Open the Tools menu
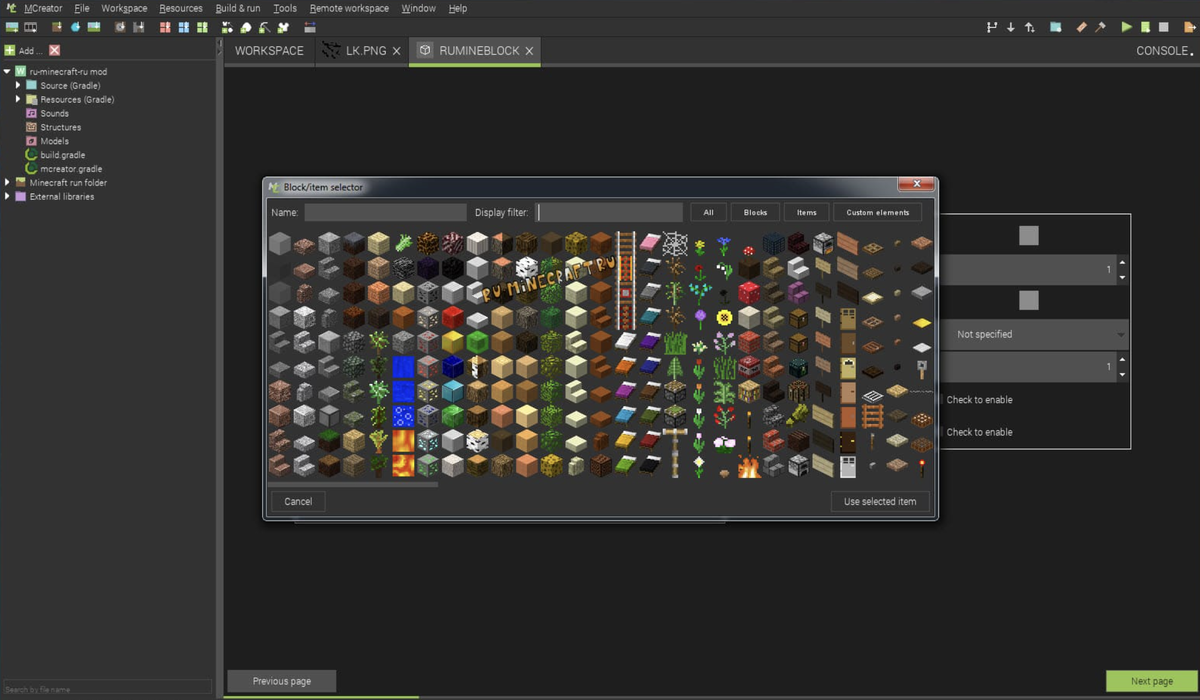This screenshot has width=1200, height=700. pyautogui.click(x=285, y=8)
